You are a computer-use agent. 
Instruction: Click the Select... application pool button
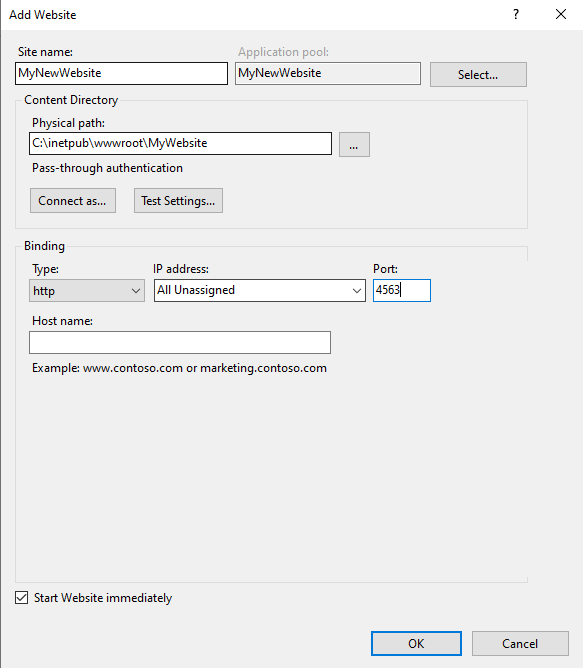[x=478, y=75]
